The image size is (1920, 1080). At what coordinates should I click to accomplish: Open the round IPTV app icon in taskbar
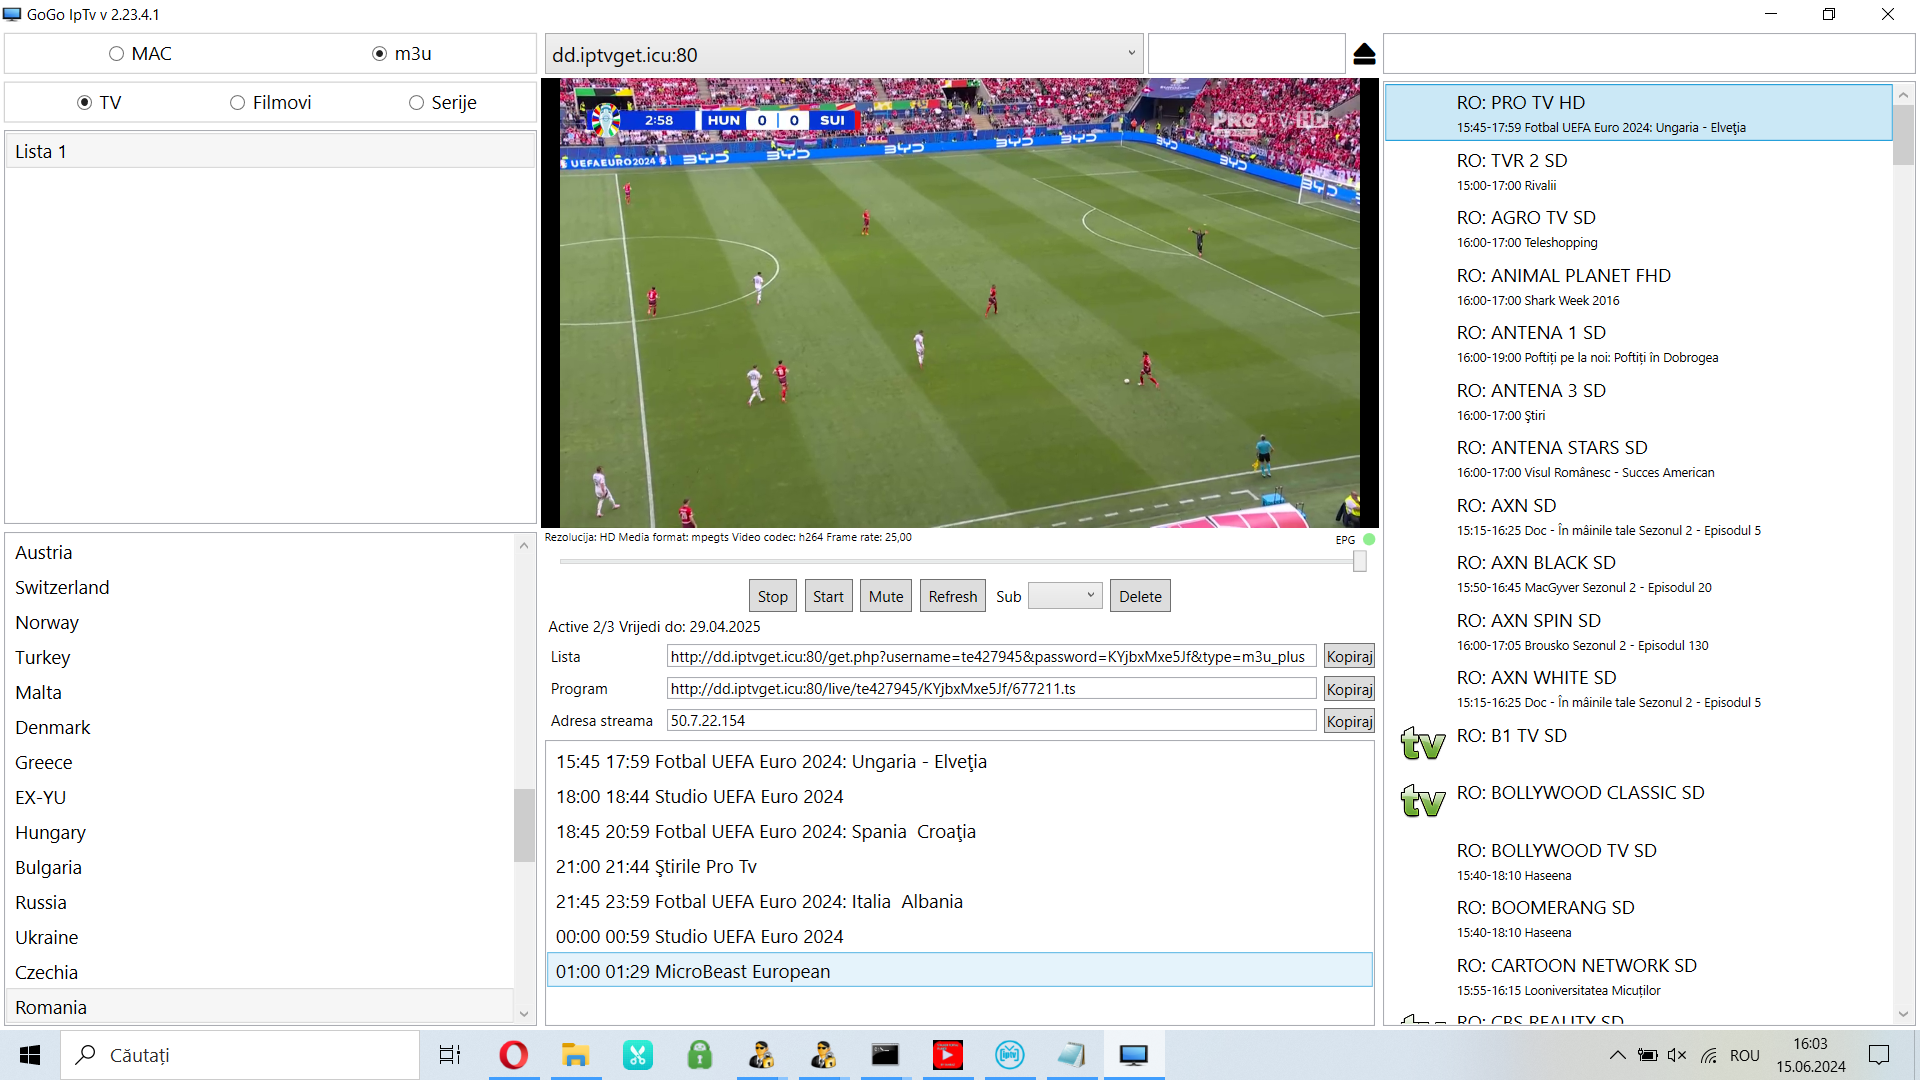coord(1009,1055)
